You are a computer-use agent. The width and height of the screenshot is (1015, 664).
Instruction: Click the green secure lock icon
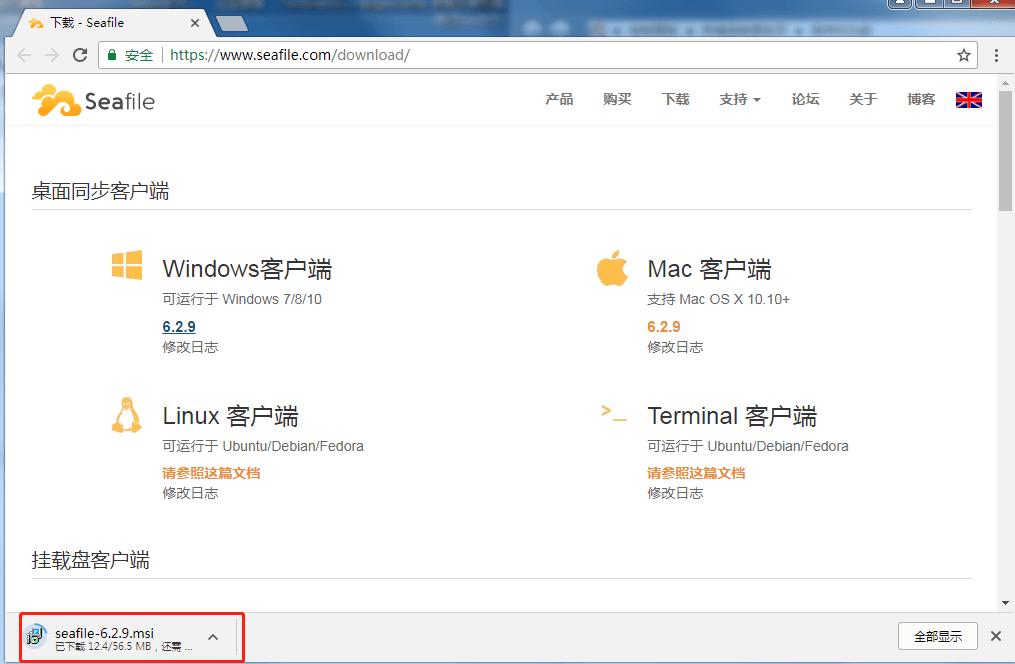(111, 55)
